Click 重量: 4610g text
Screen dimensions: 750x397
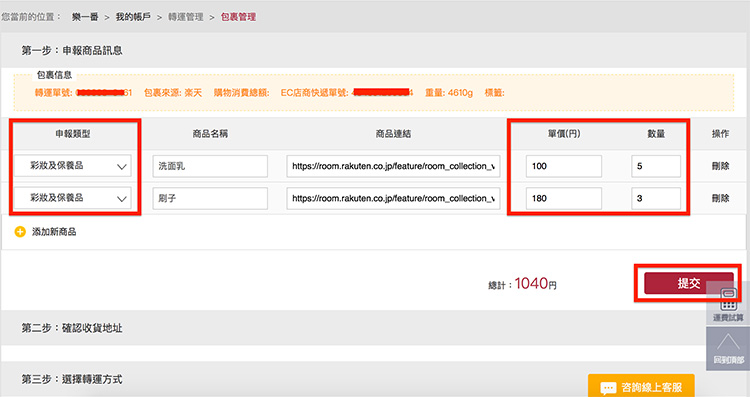pyautogui.click(x=449, y=93)
